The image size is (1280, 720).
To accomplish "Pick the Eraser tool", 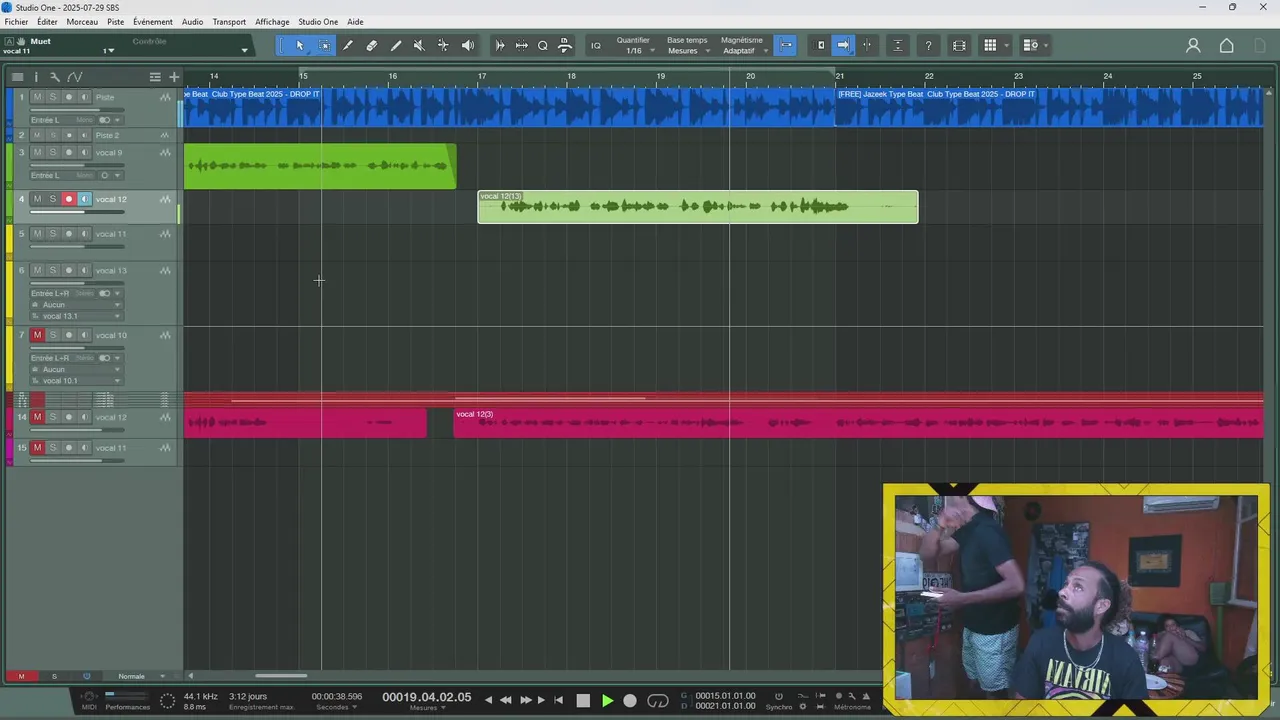I will click(372, 45).
